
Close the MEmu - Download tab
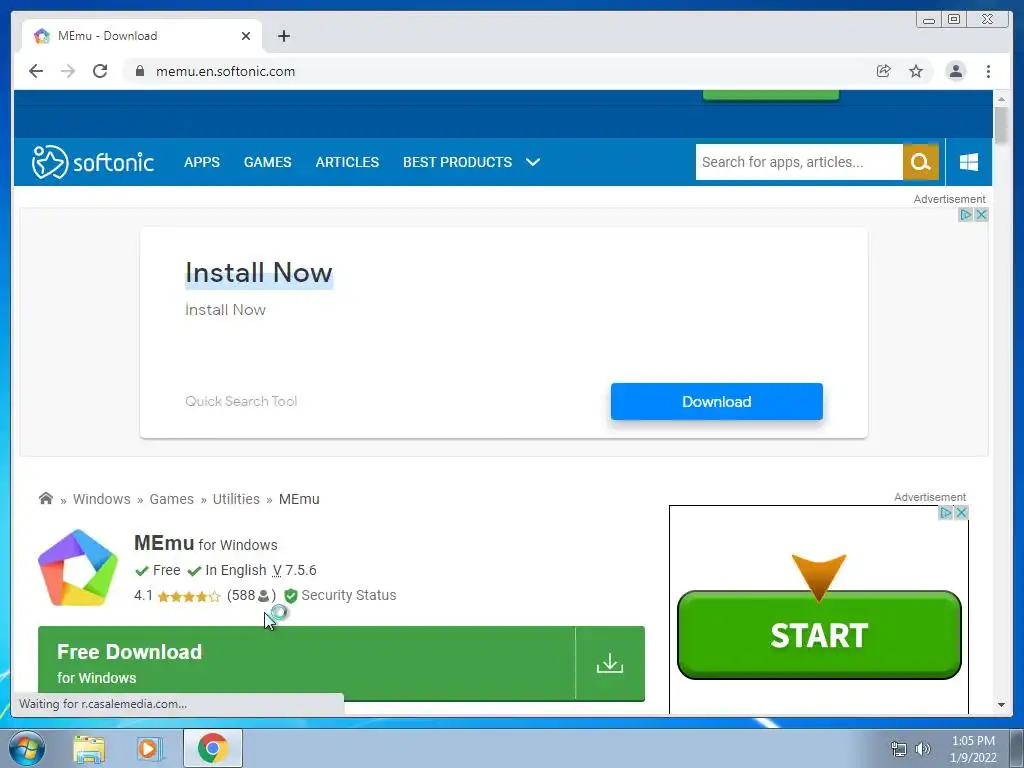click(x=246, y=36)
